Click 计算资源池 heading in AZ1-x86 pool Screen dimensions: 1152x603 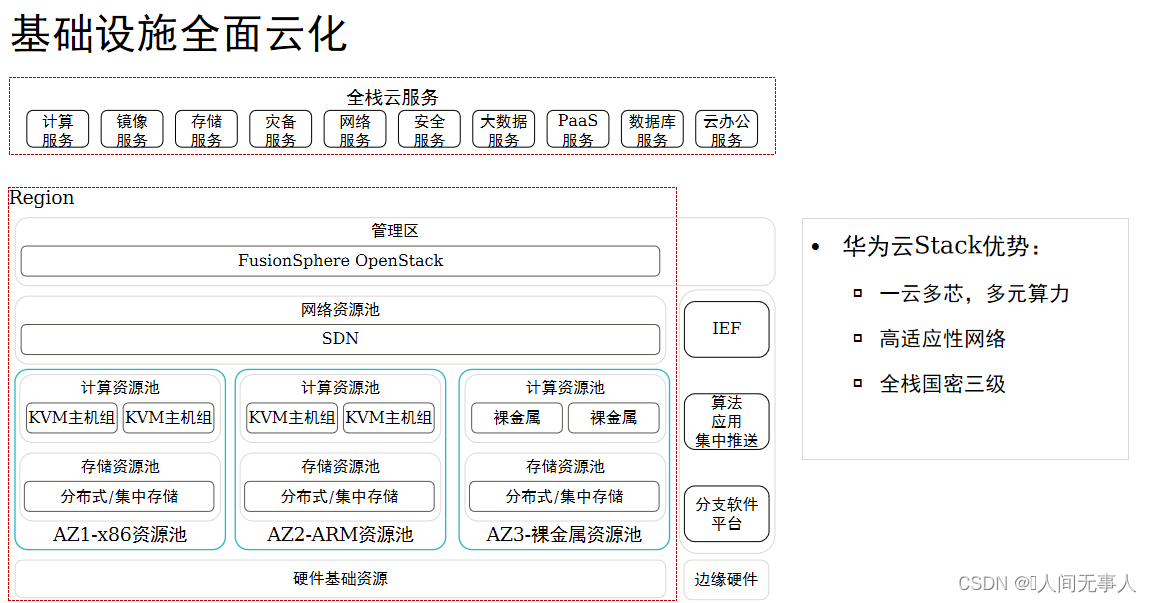click(120, 388)
